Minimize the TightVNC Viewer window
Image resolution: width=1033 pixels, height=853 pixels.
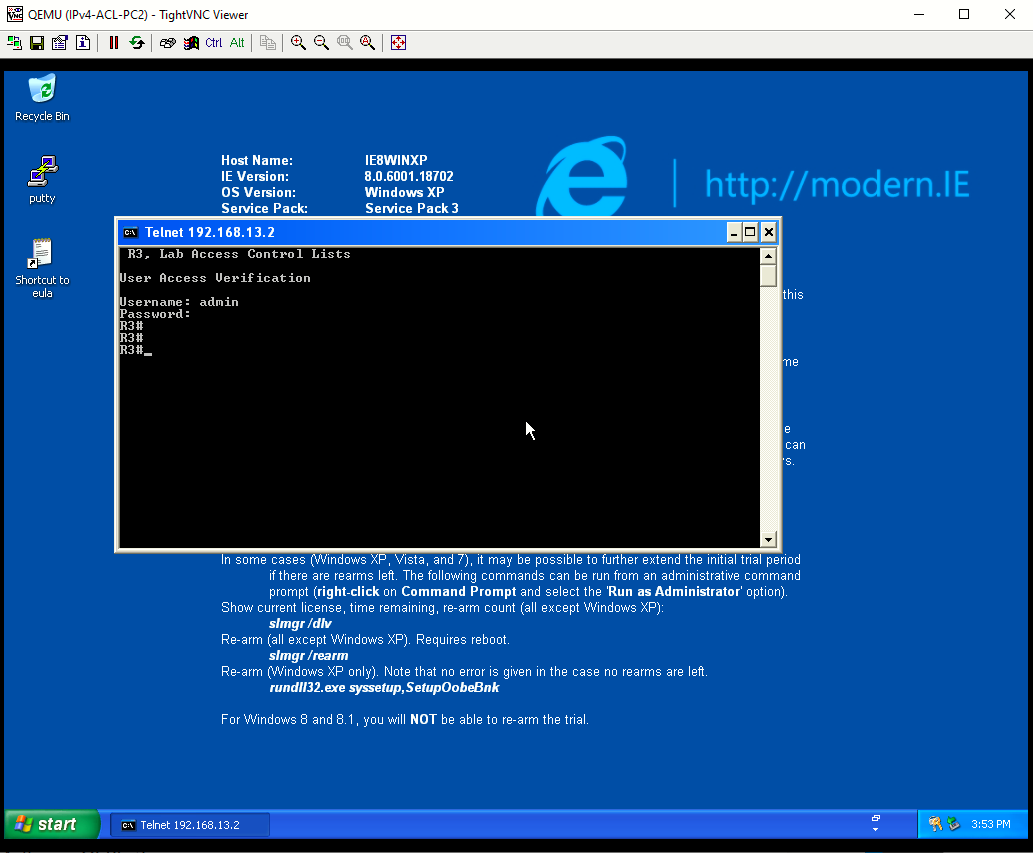pos(919,14)
